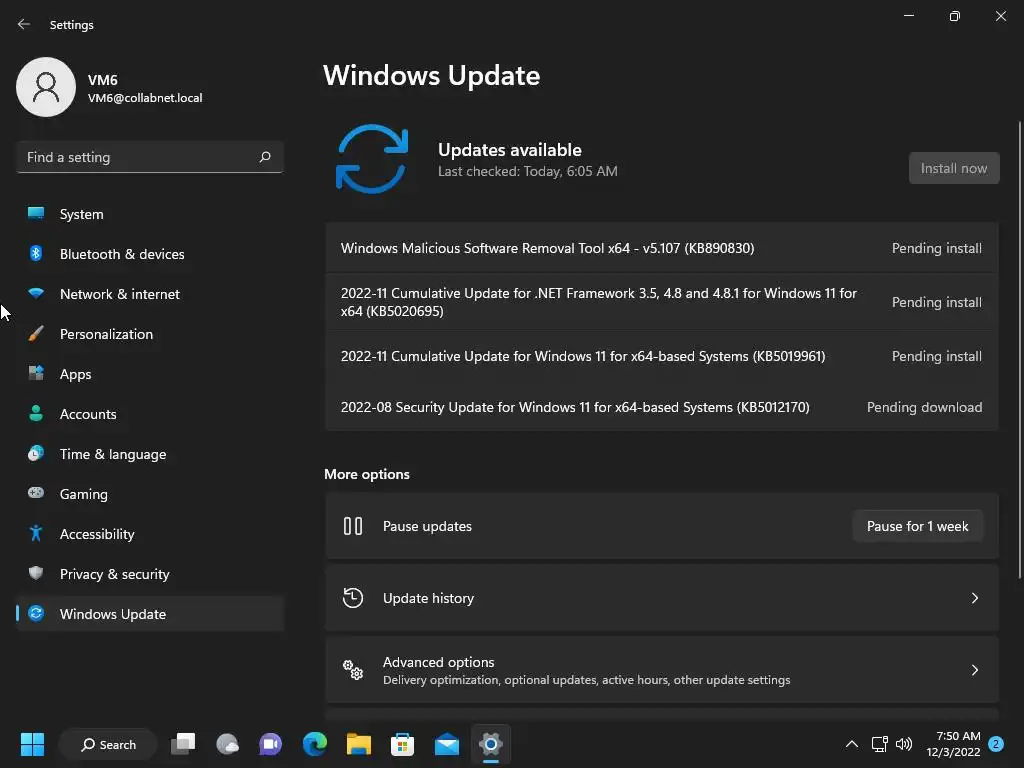Click the Personalization paintbrush icon

tap(36, 334)
